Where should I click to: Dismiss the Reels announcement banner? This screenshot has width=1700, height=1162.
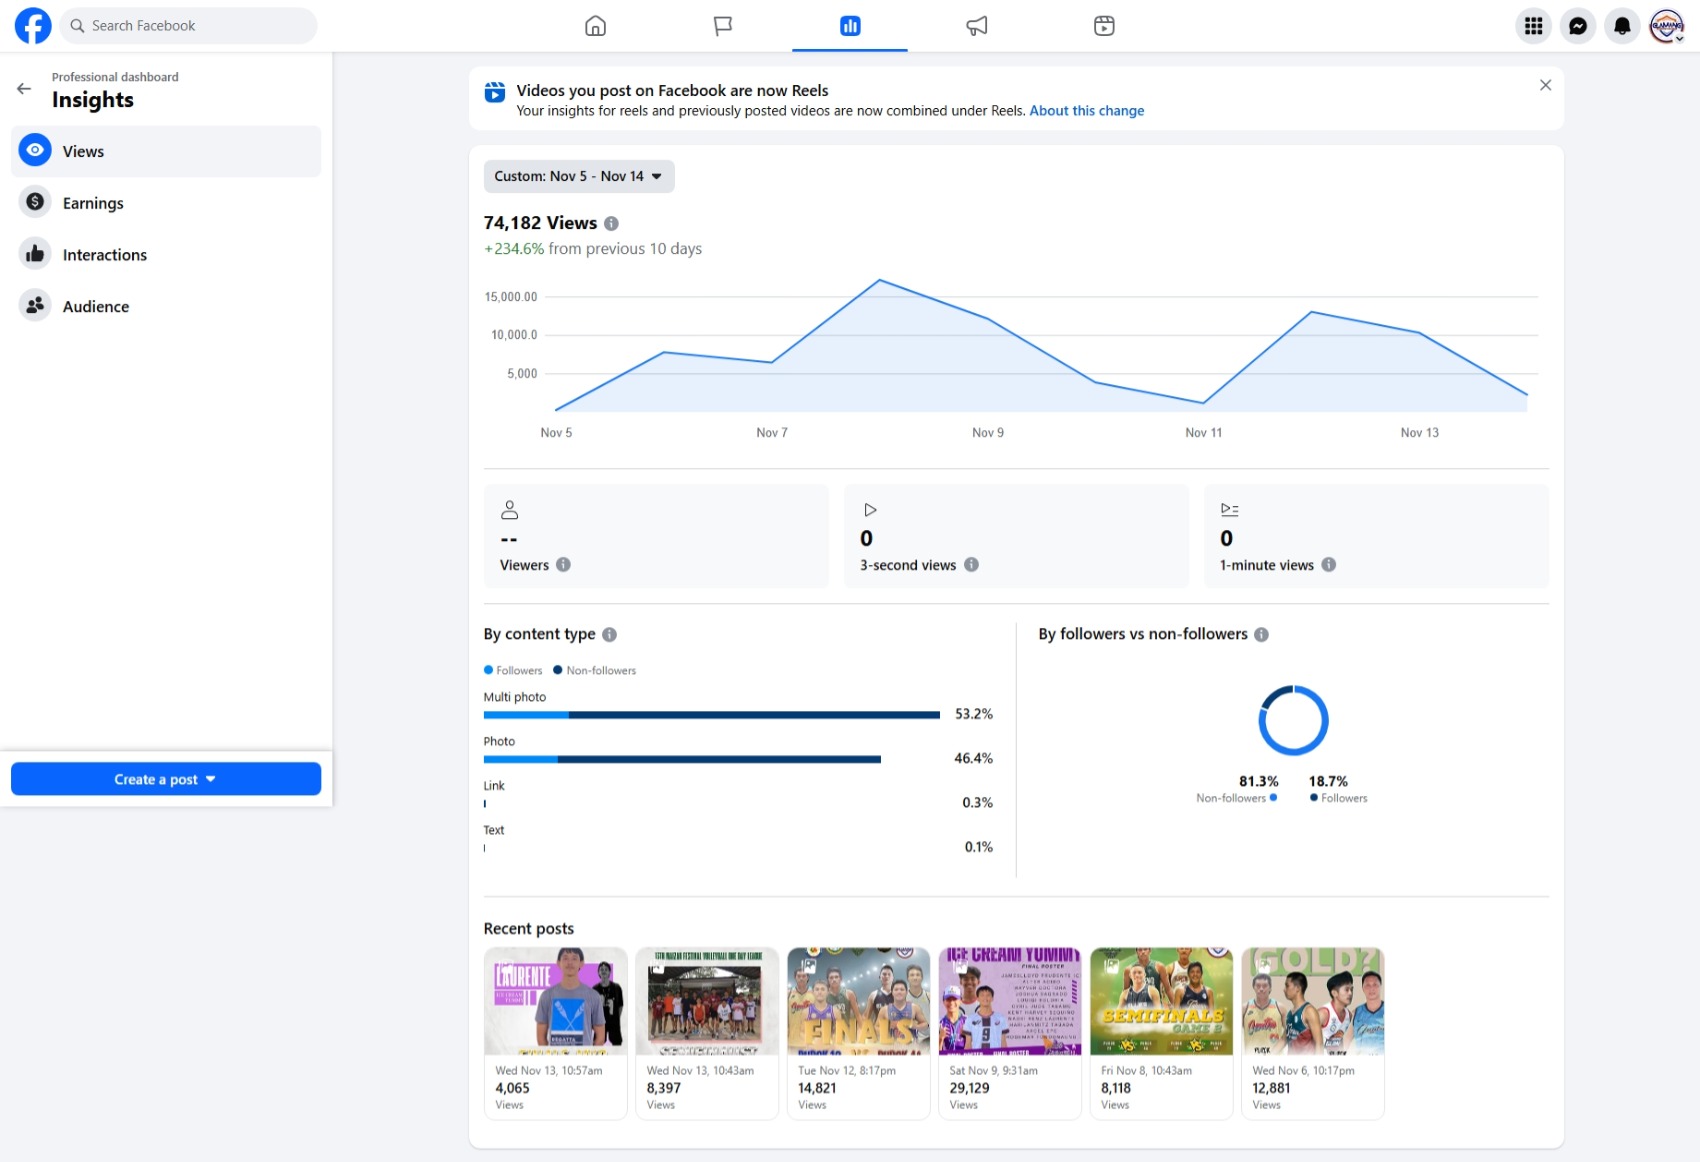[1545, 85]
